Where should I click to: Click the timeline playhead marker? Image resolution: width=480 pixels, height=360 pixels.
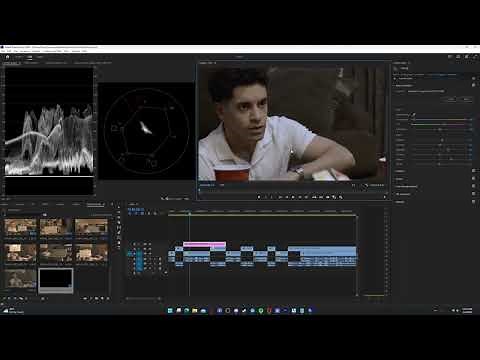[x=190, y=214]
